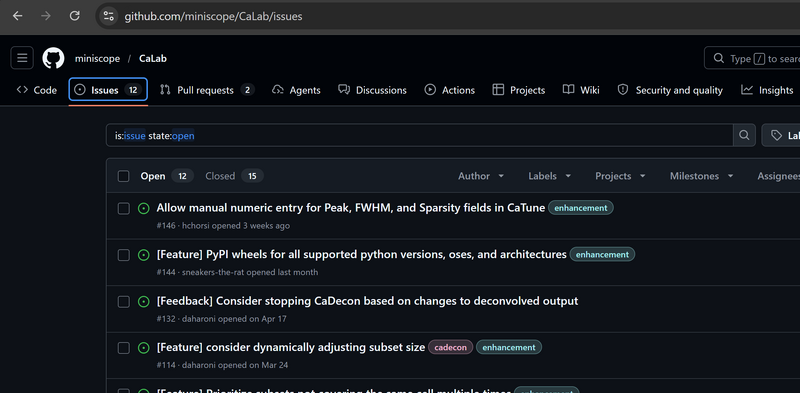Open the Pull requests tab
Viewport: 800px width, 393px height.
(x=207, y=90)
